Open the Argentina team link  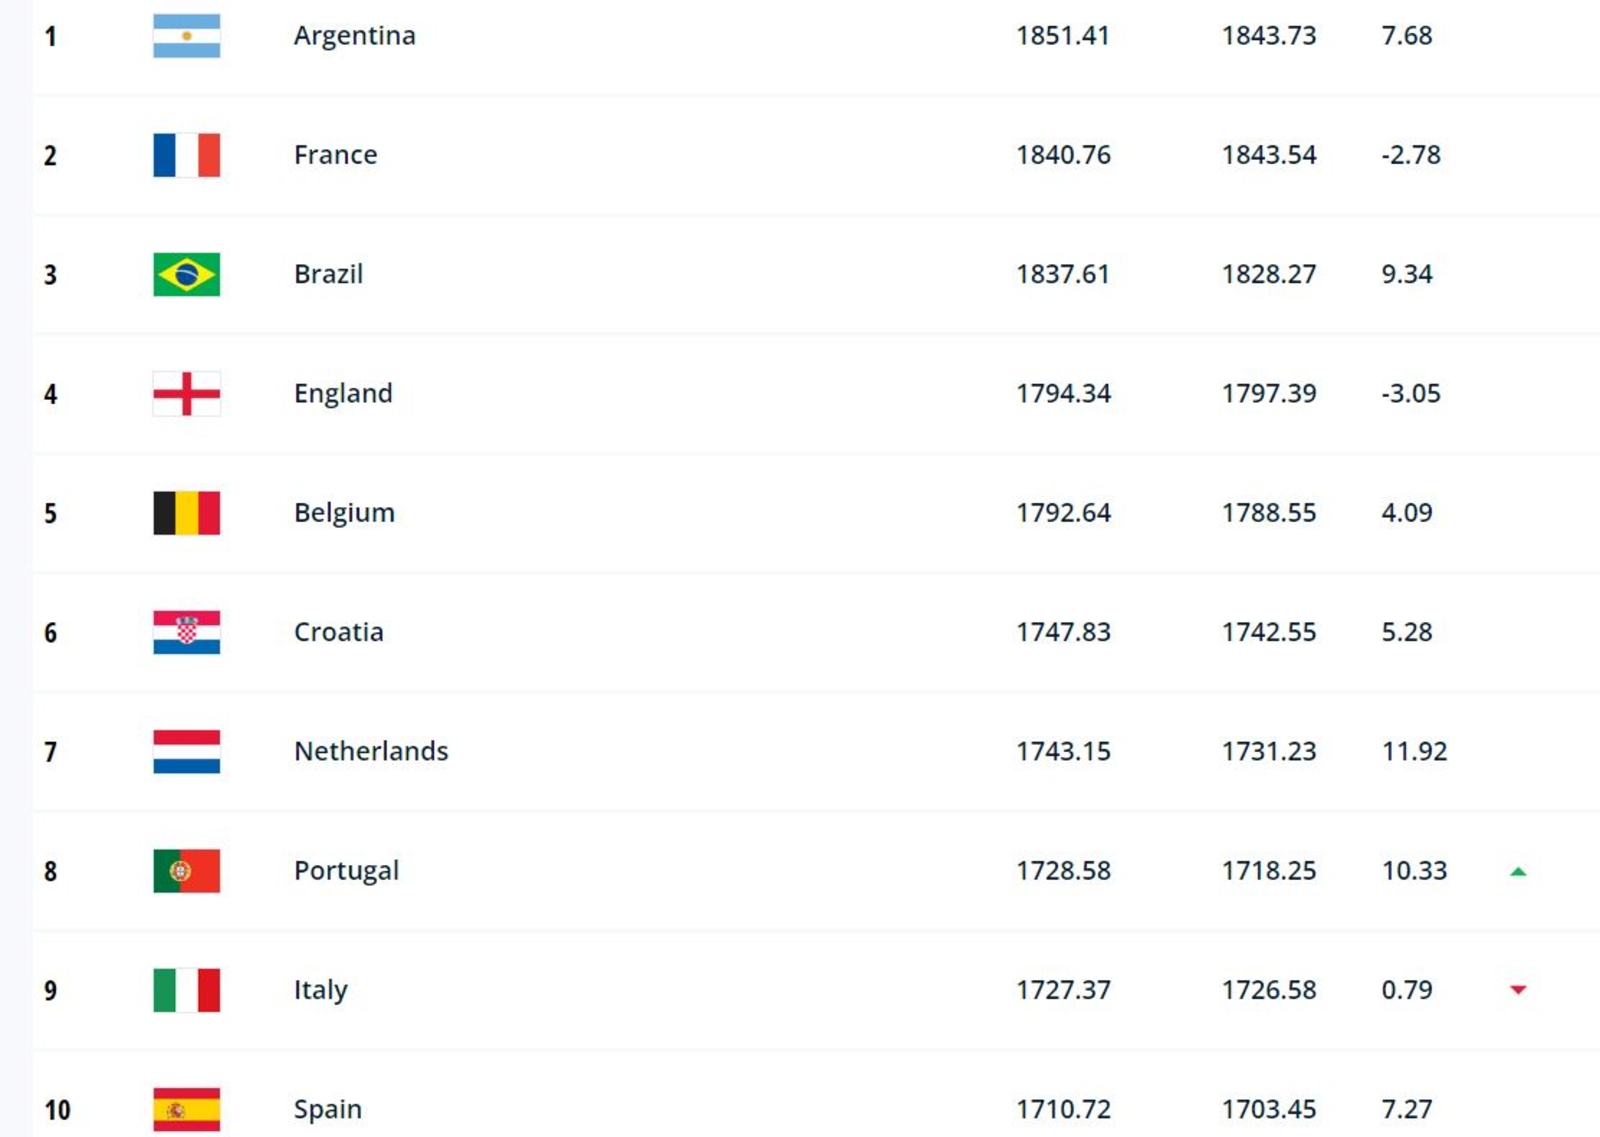pos(355,36)
